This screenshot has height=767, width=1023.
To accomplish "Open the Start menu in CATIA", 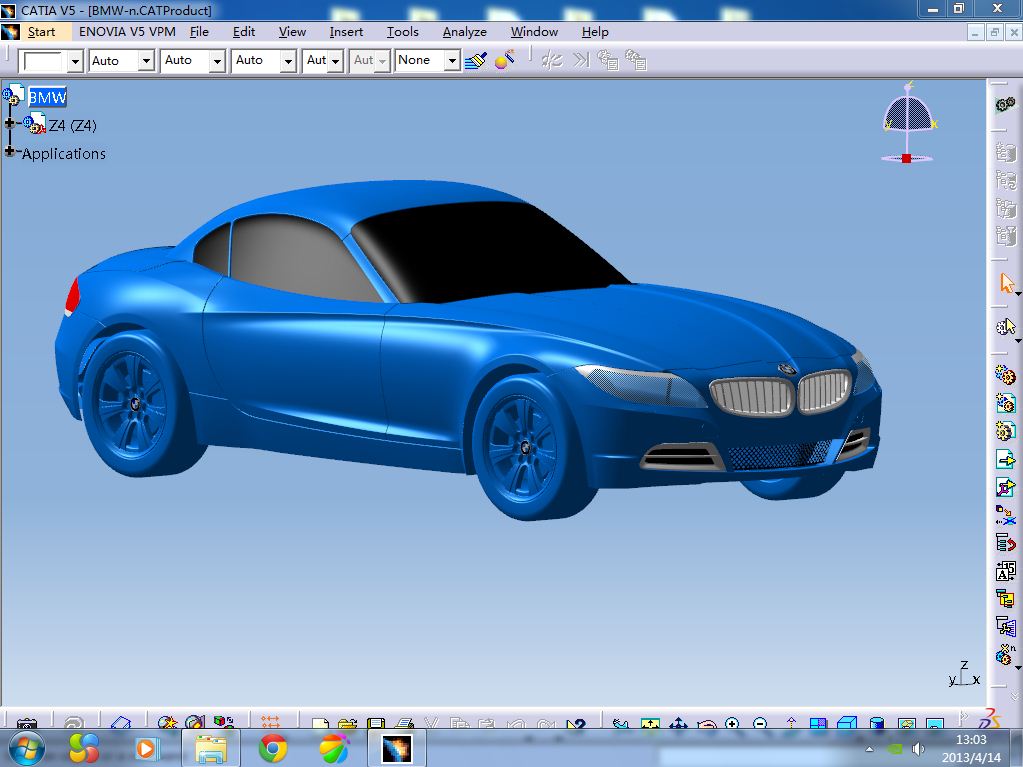I will point(41,32).
